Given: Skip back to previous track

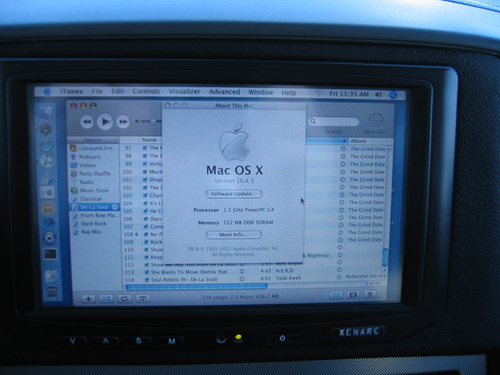Looking at the screenshot, I should coord(87,122).
